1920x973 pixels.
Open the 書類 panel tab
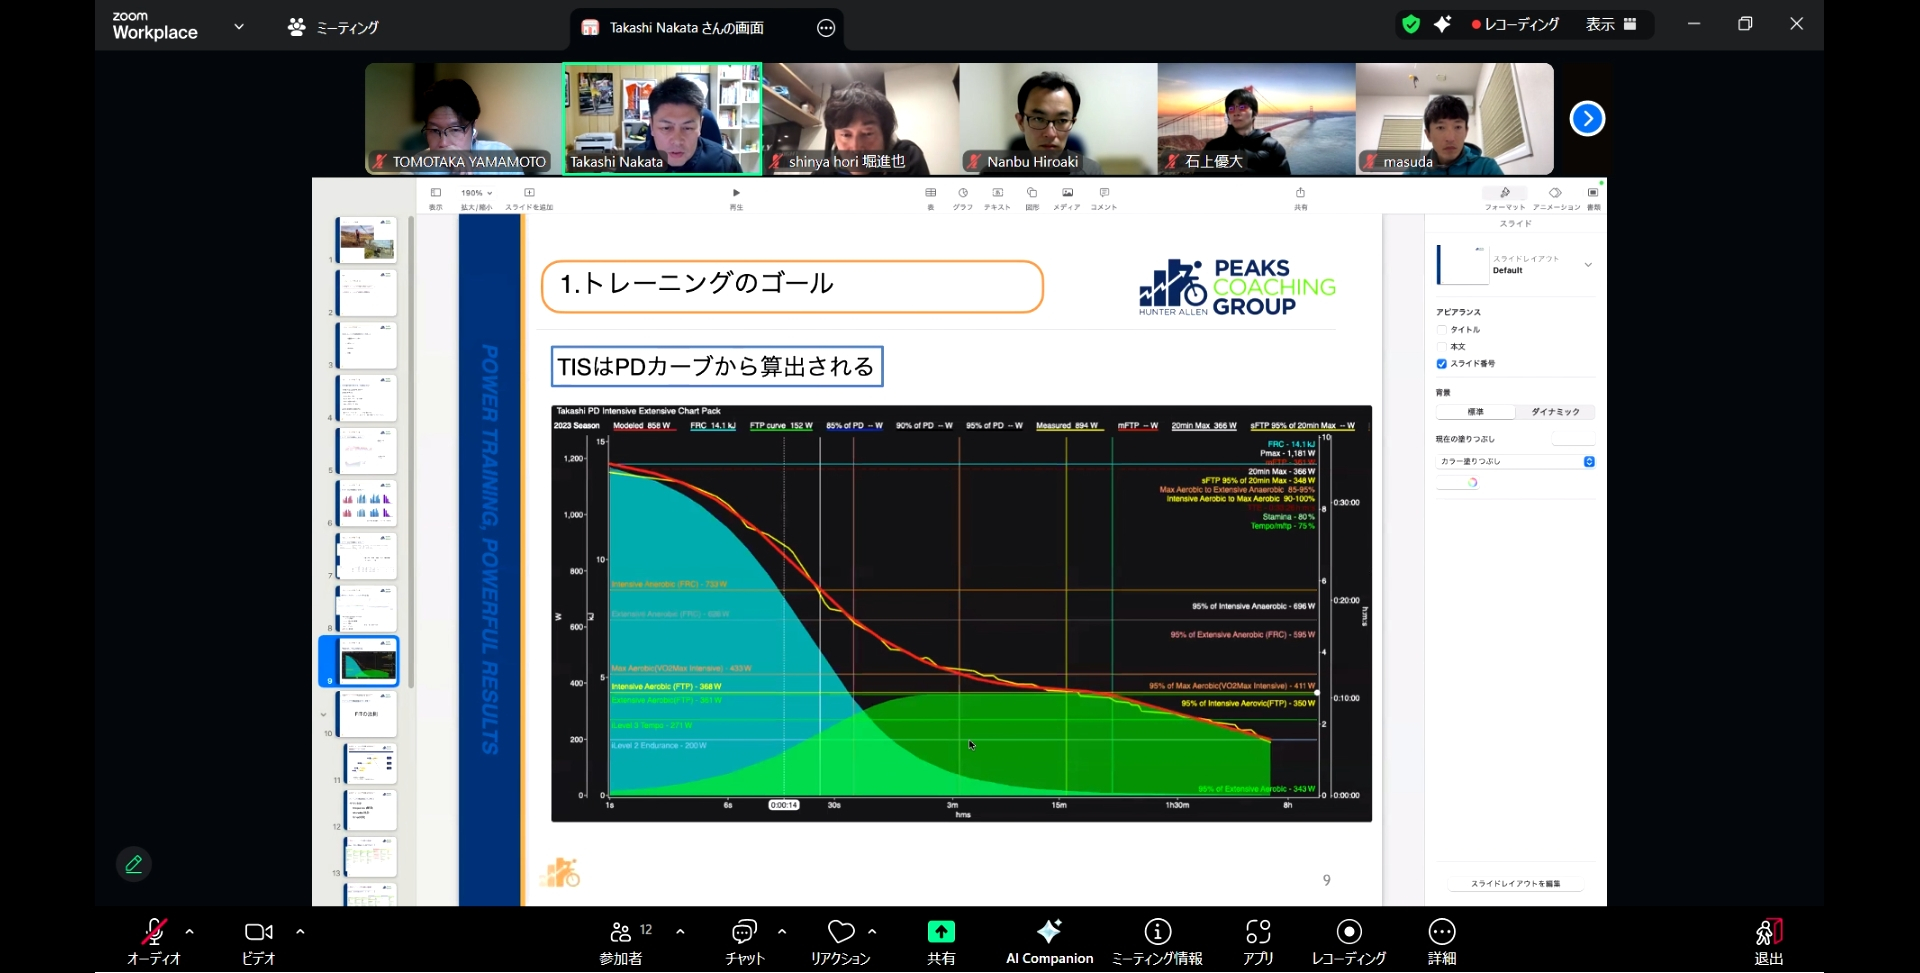click(x=1594, y=199)
